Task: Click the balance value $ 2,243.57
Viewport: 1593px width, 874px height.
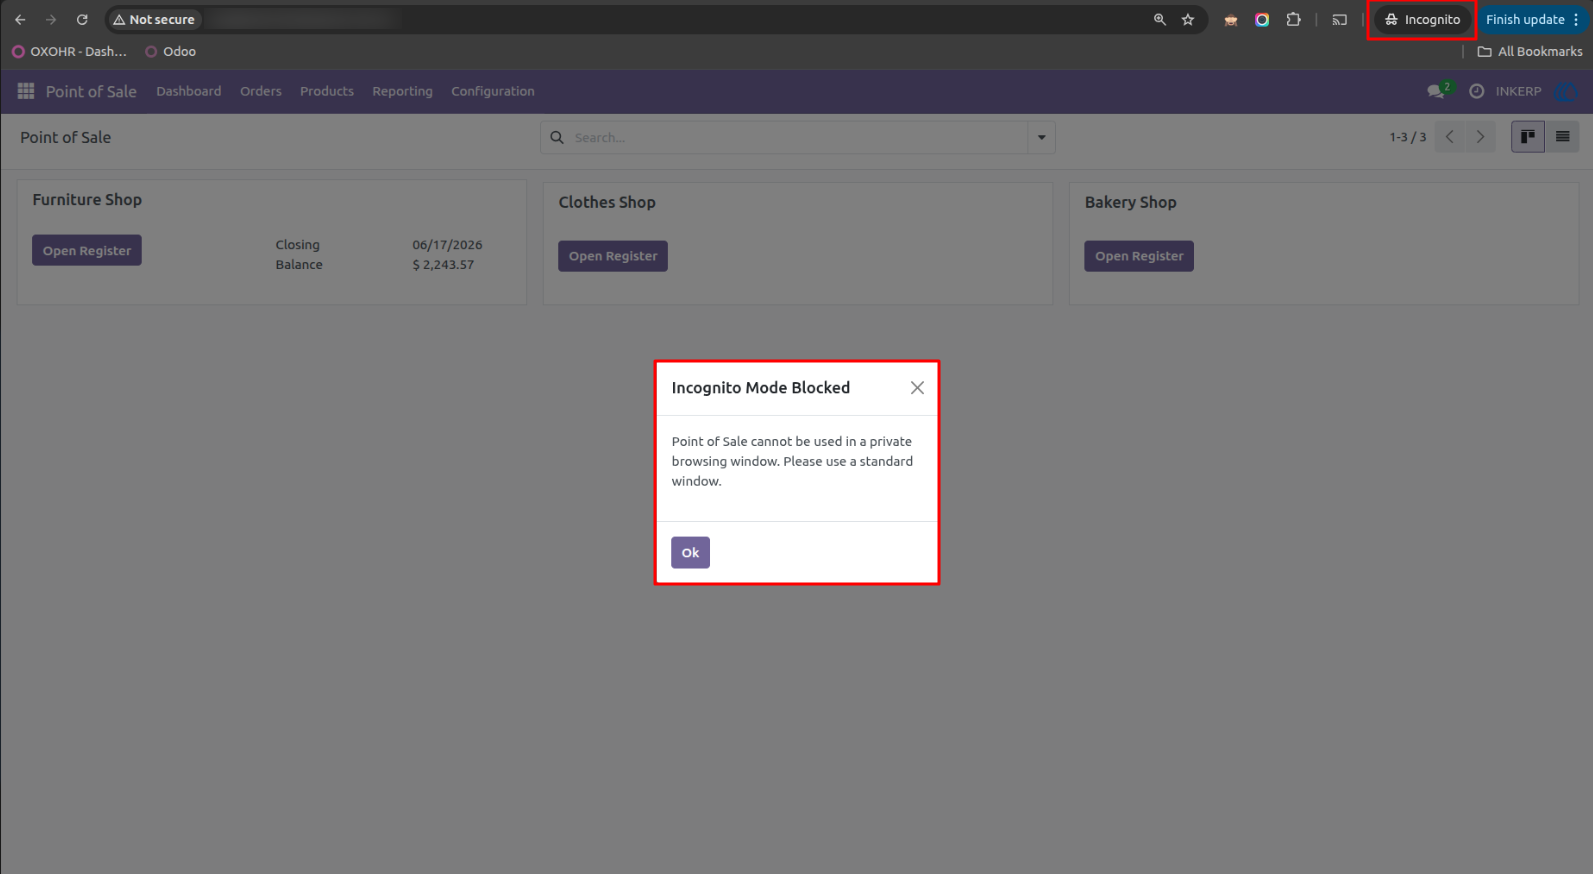Action: (443, 264)
